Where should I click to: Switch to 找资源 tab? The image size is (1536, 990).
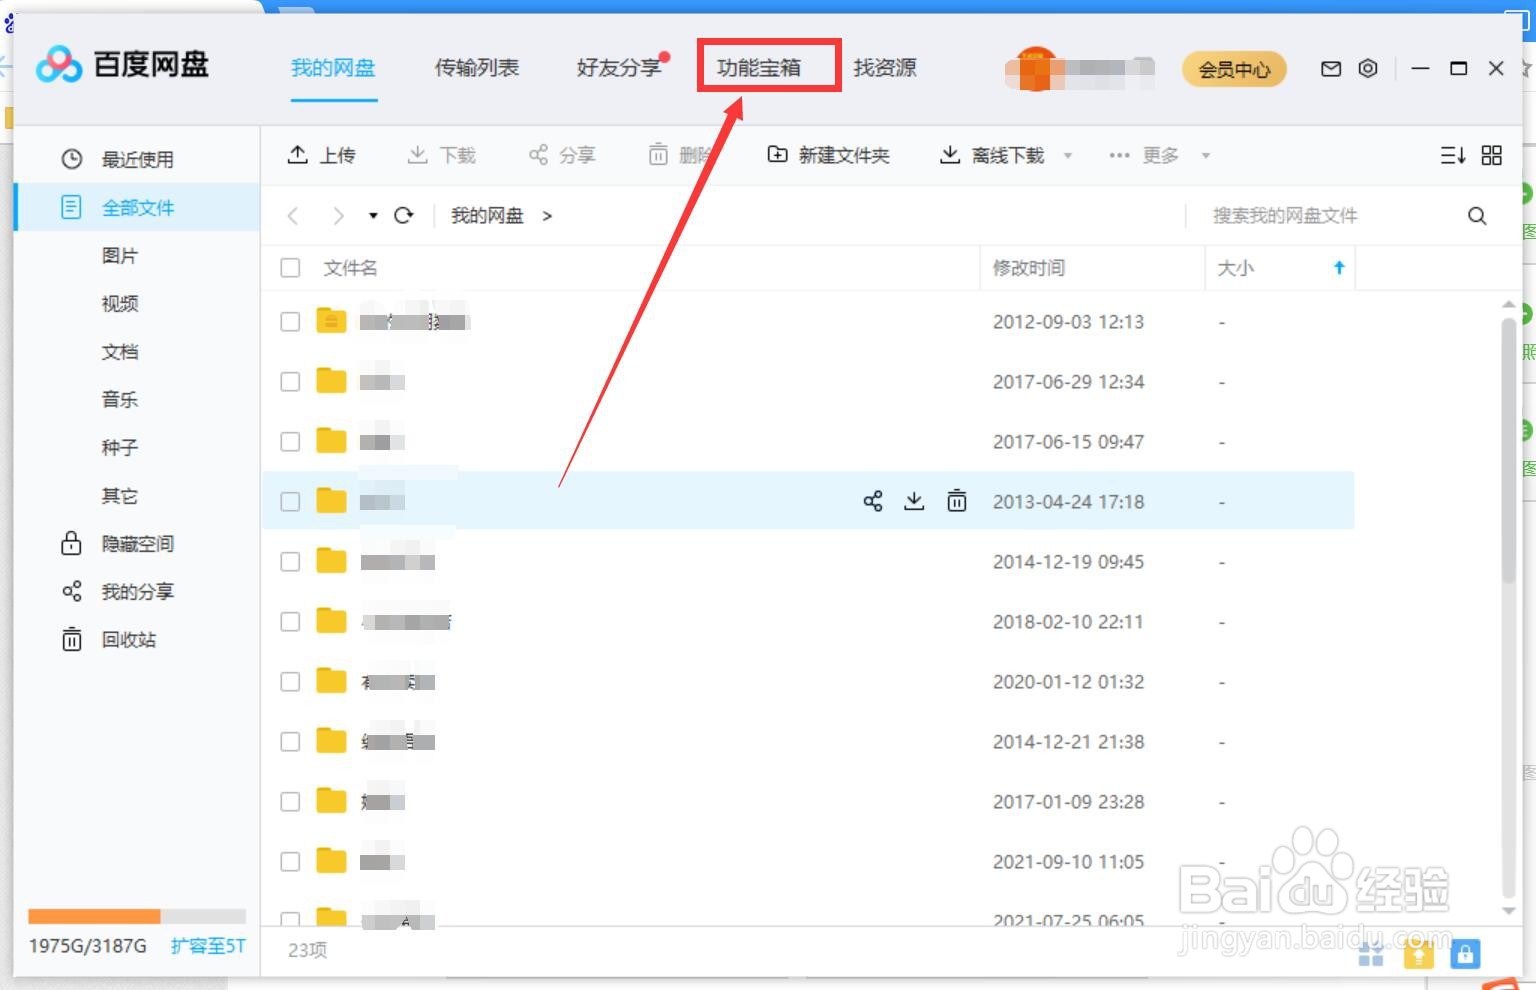(885, 68)
